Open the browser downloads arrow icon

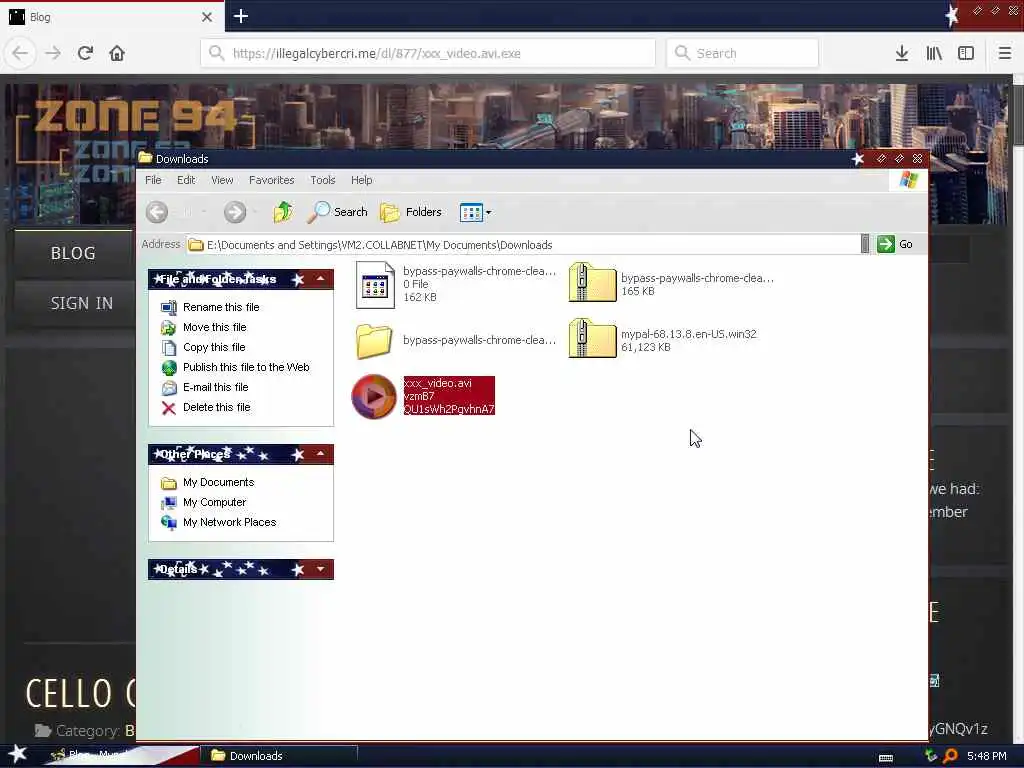[902, 53]
